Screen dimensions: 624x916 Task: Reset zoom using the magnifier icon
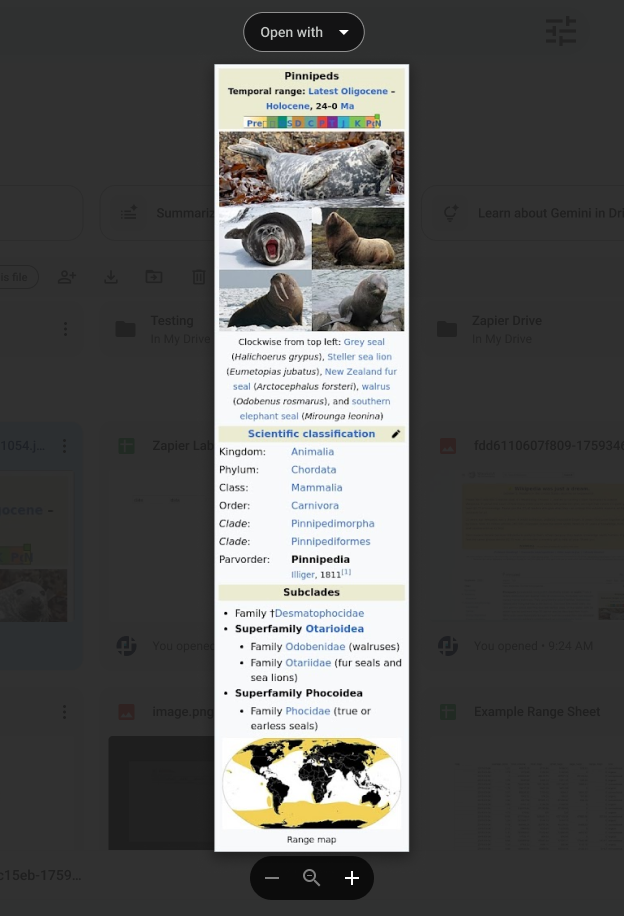pyautogui.click(x=311, y=877)
